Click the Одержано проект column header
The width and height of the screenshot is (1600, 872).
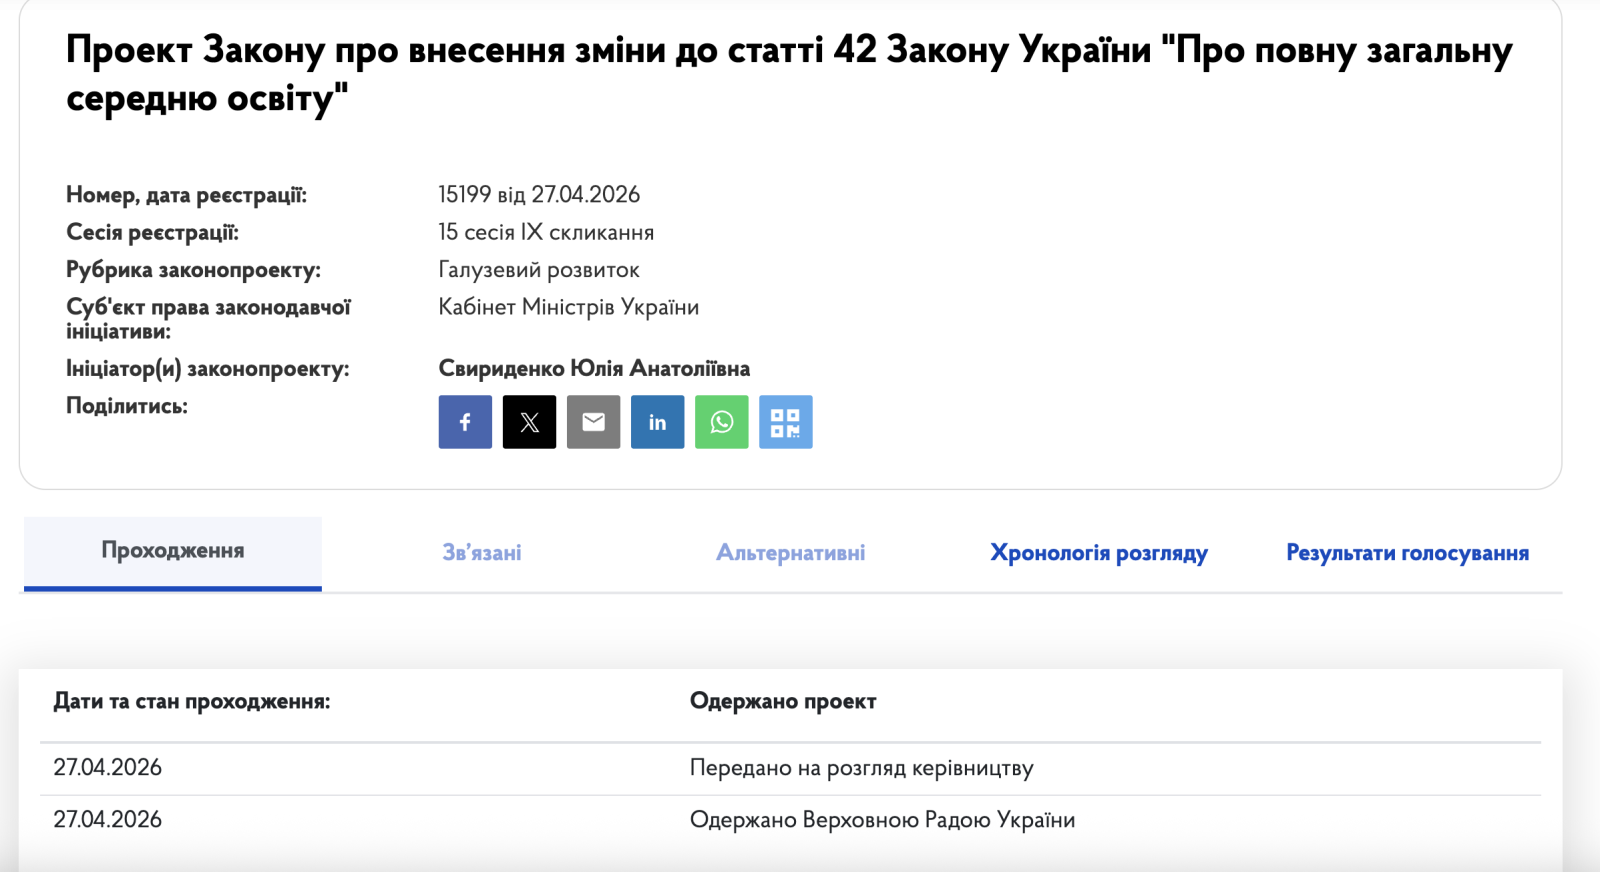(783, 702)
